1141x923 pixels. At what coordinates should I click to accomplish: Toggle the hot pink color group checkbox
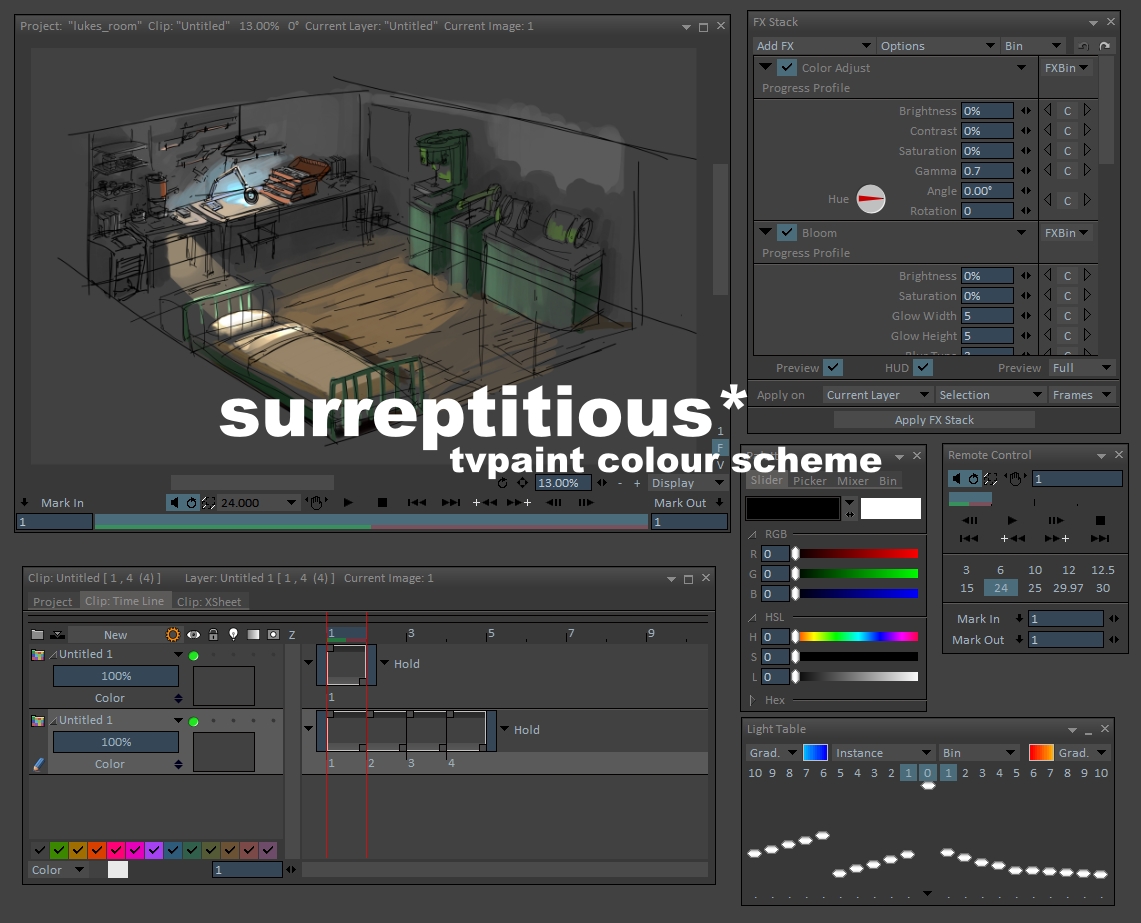(x=116, y=850)
